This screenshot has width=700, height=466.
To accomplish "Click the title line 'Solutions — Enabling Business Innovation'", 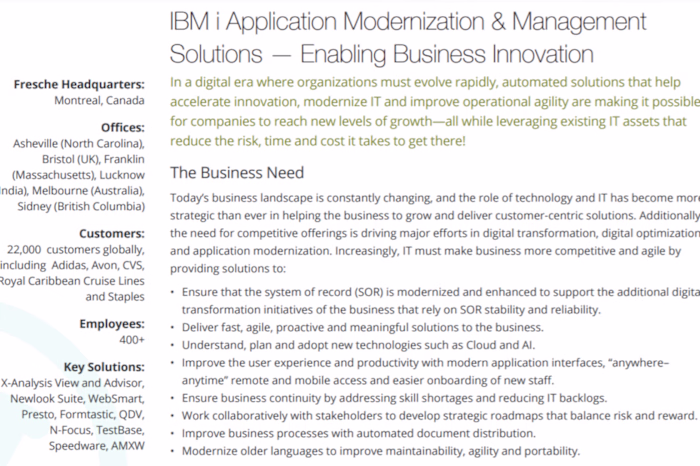I will point(382,54).
